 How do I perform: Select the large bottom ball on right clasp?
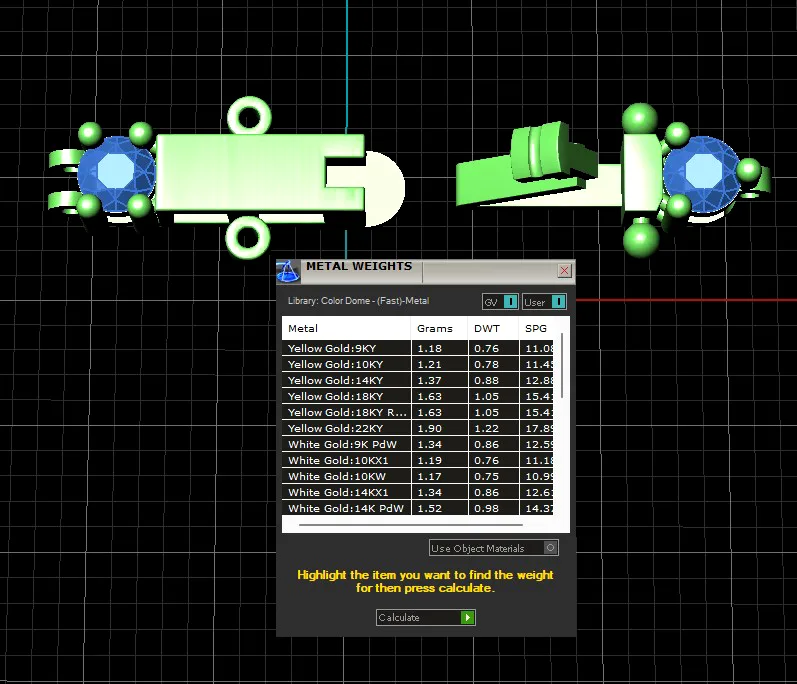640,238
